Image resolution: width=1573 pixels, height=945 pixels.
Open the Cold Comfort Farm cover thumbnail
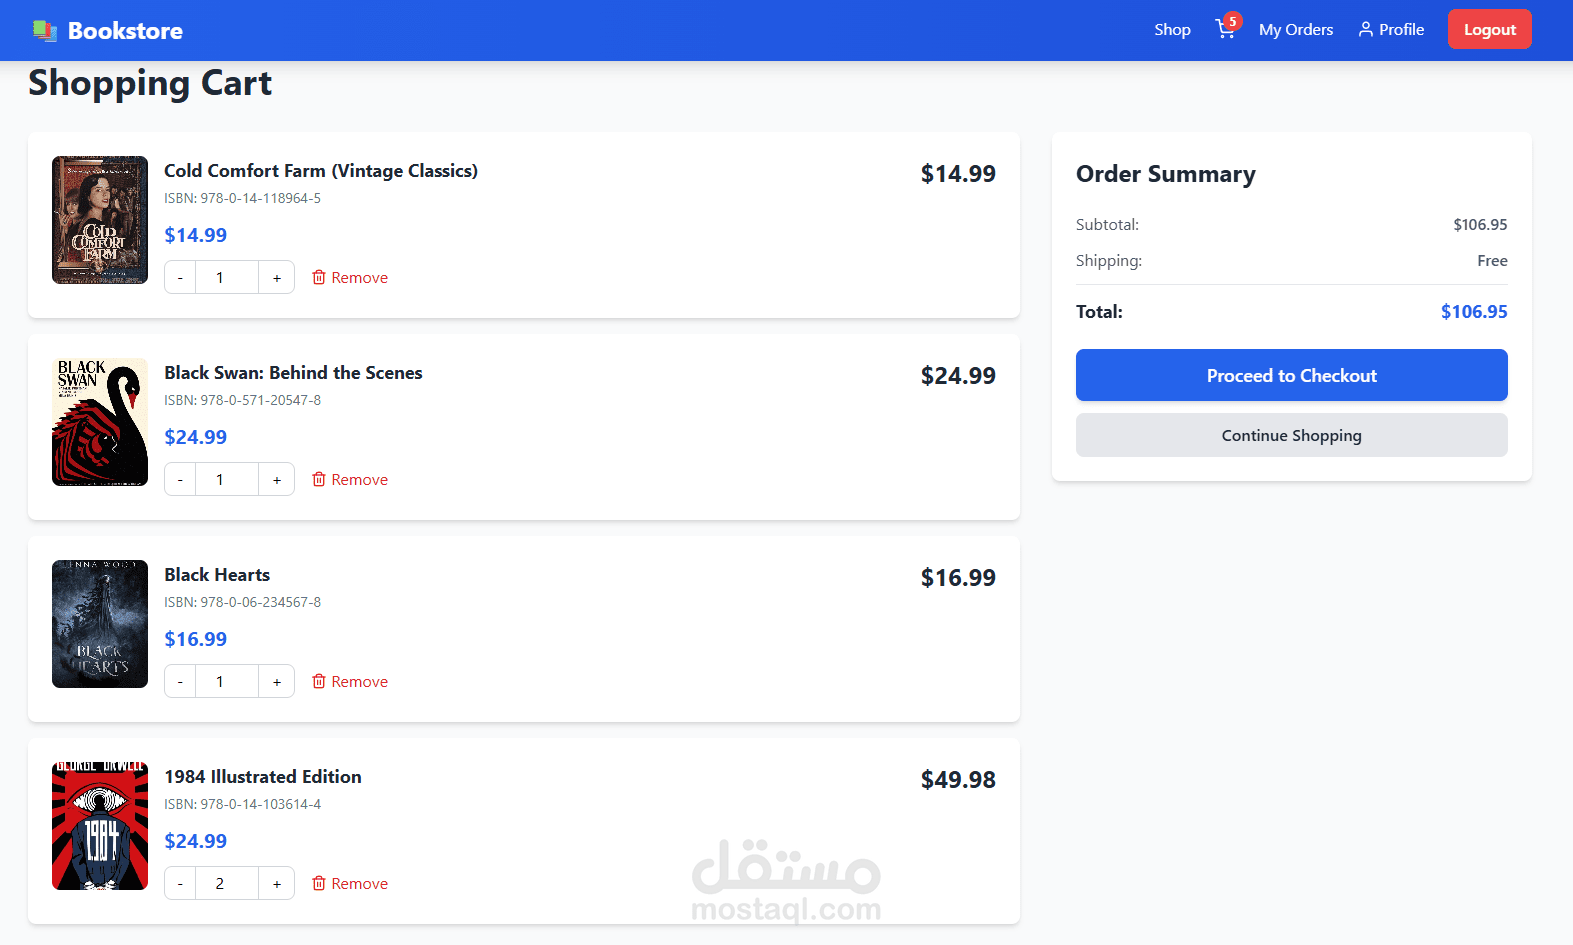pos(100,220)
